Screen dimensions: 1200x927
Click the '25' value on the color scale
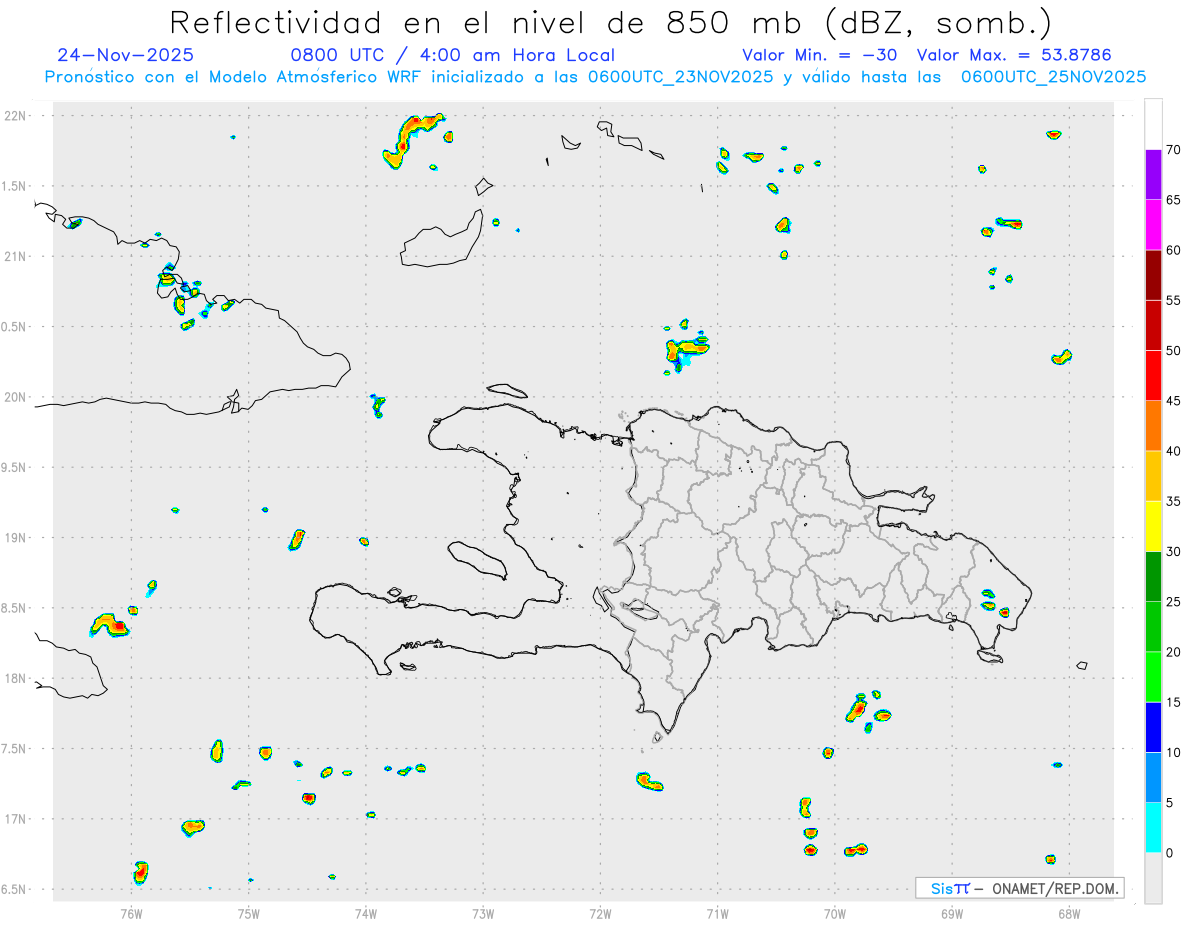coord(1173,602)
